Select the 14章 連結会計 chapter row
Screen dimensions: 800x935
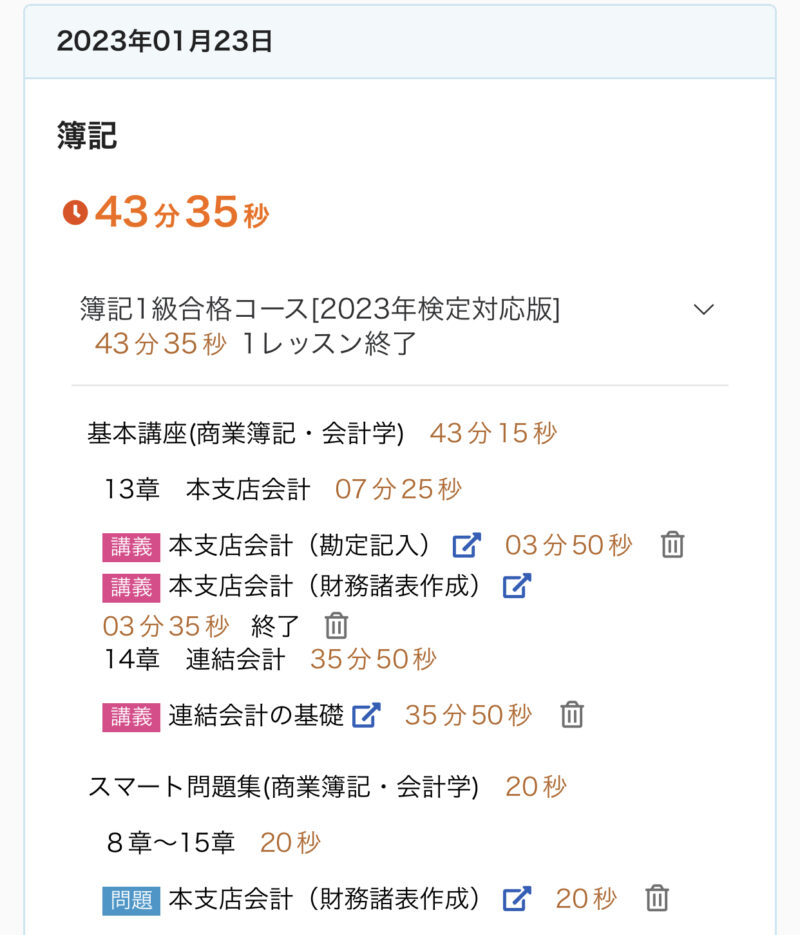click(x=195, y=659)
